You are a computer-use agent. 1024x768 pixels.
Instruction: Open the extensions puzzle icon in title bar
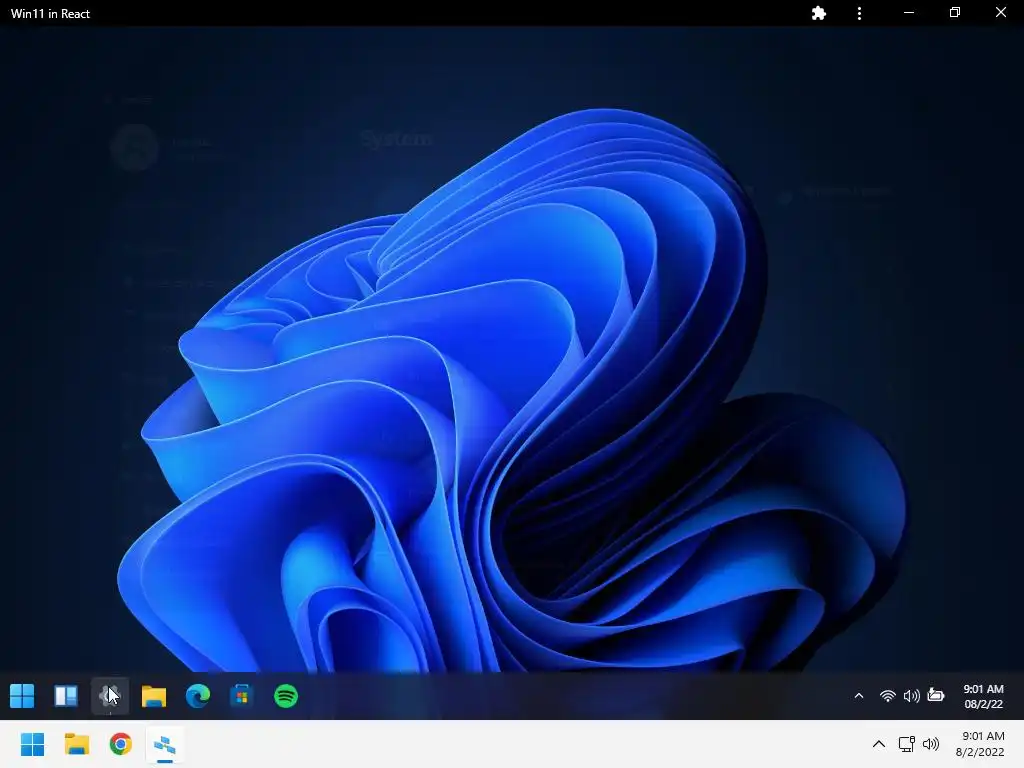coord(818,13)
